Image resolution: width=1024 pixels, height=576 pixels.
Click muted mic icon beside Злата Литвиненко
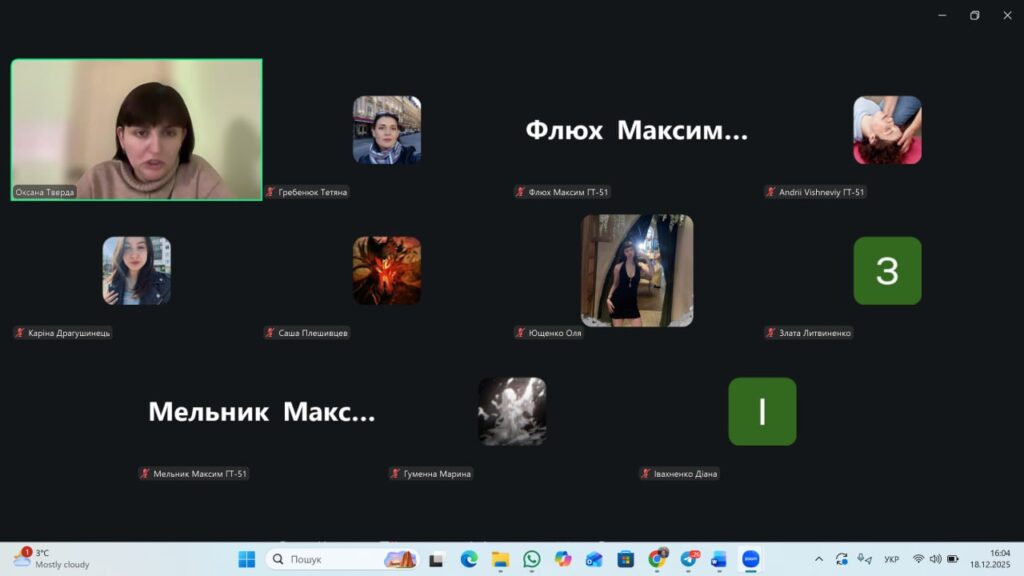771,333
